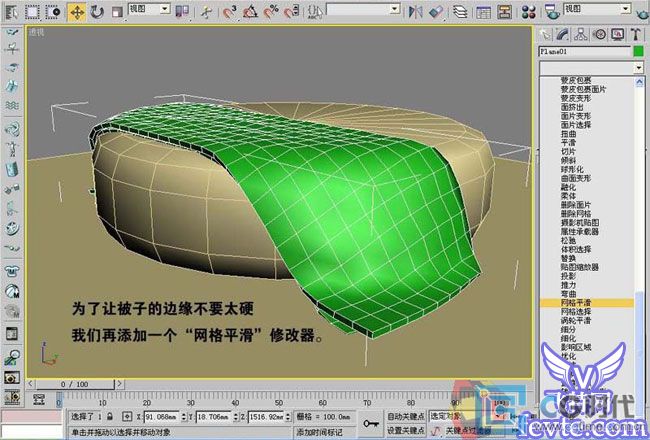Viewport: 650px width, 440px height.
Task: Switch to the Motion command panel tab
Action: pos(599,34)
